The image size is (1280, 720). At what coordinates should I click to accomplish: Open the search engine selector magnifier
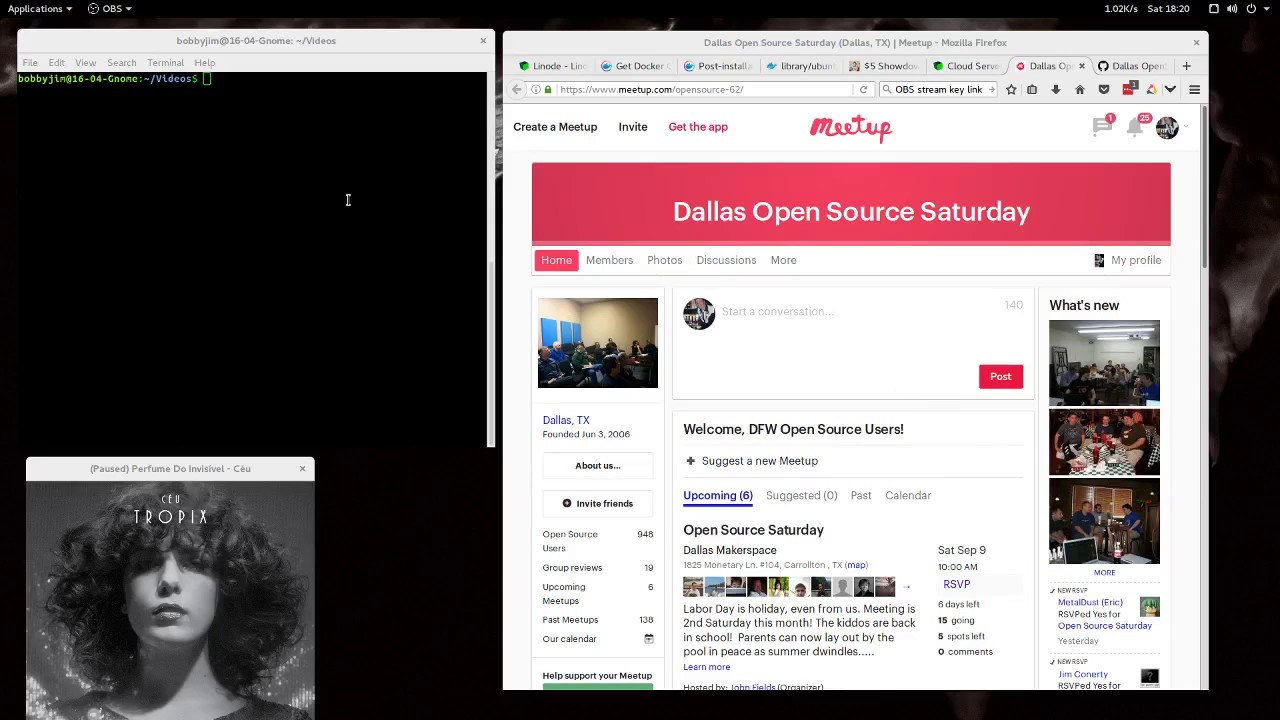coord(887,89)
